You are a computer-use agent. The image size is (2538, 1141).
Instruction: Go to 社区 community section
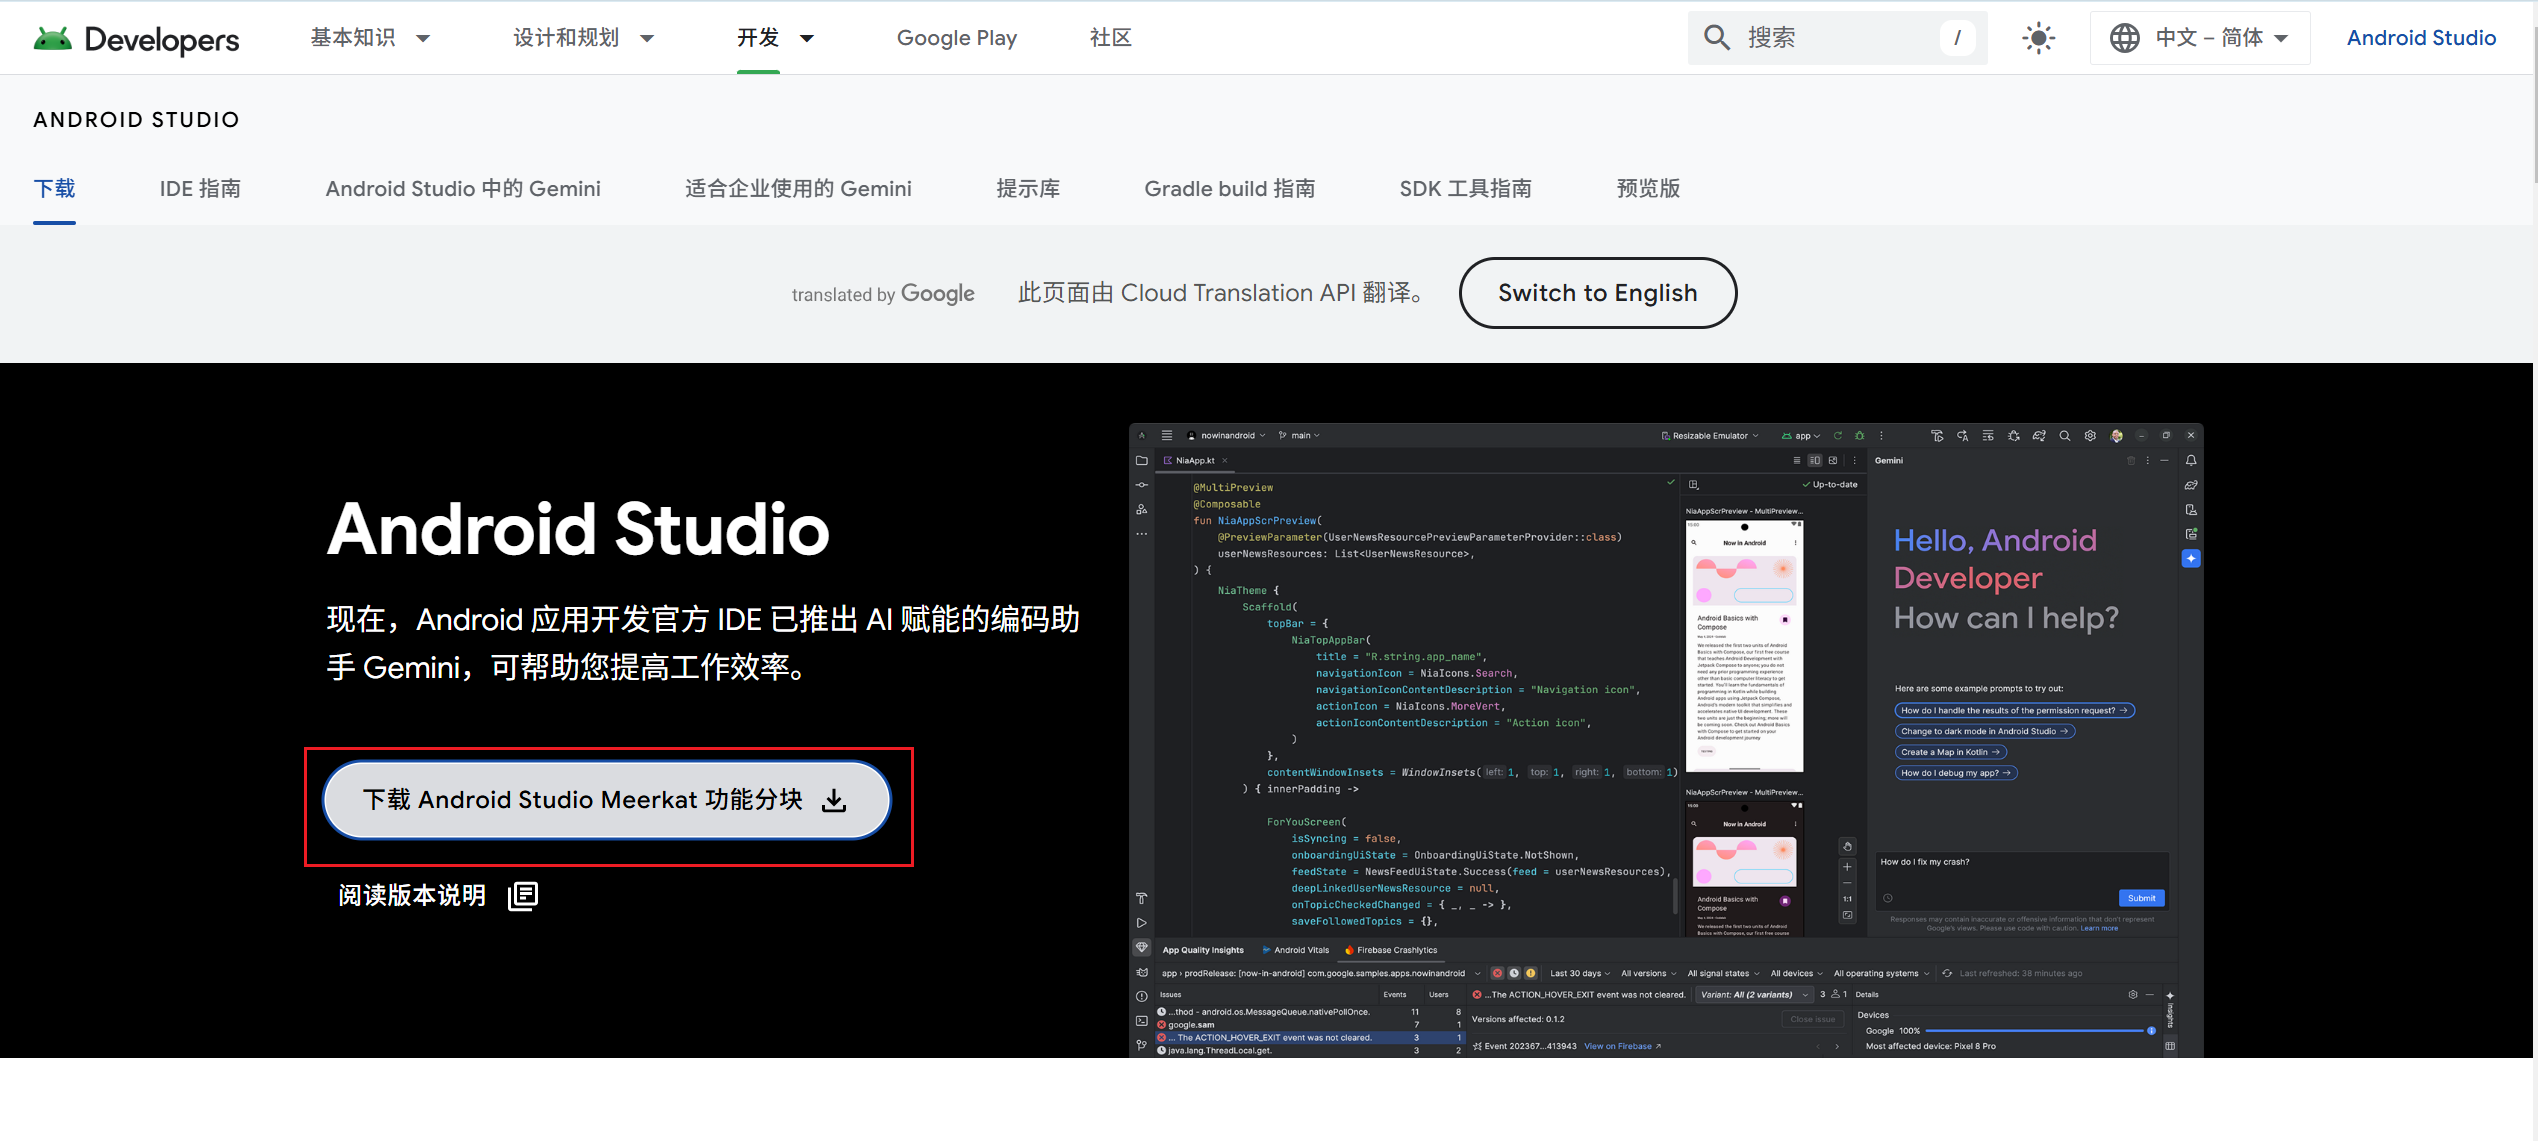pyautogui.click(x=1111, y=38)
